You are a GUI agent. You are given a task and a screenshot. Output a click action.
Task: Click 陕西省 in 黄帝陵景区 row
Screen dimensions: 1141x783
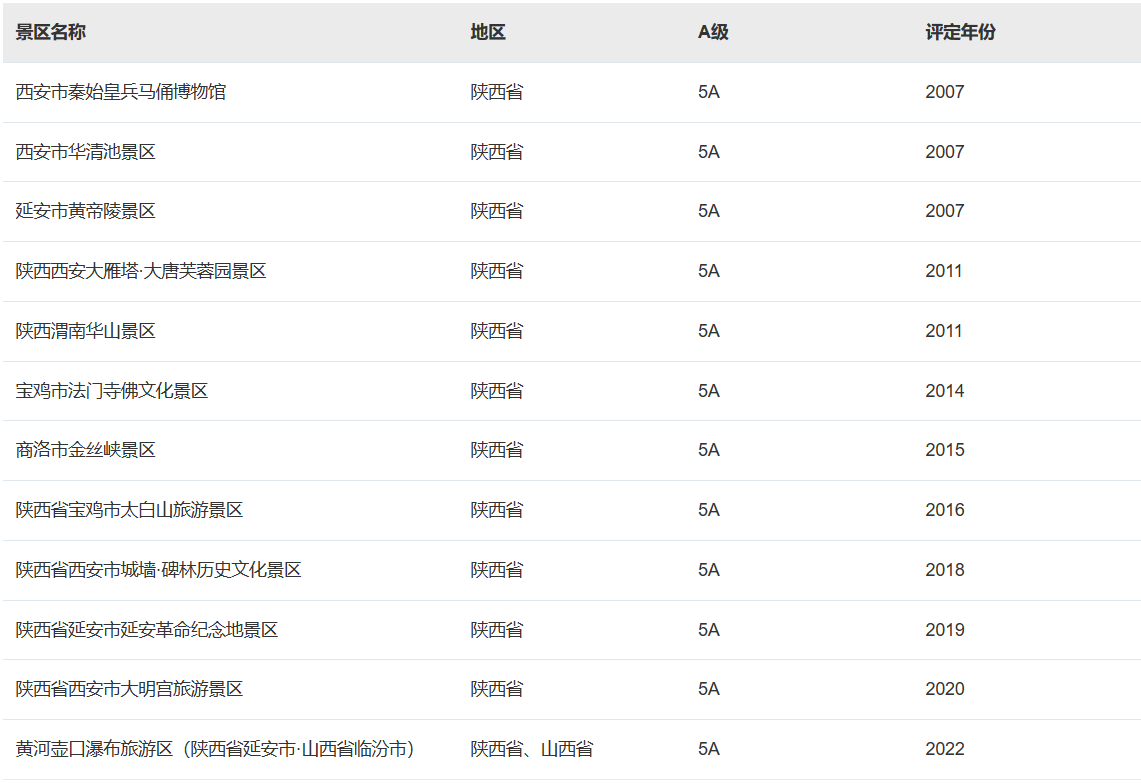click(x=497, y=211)
